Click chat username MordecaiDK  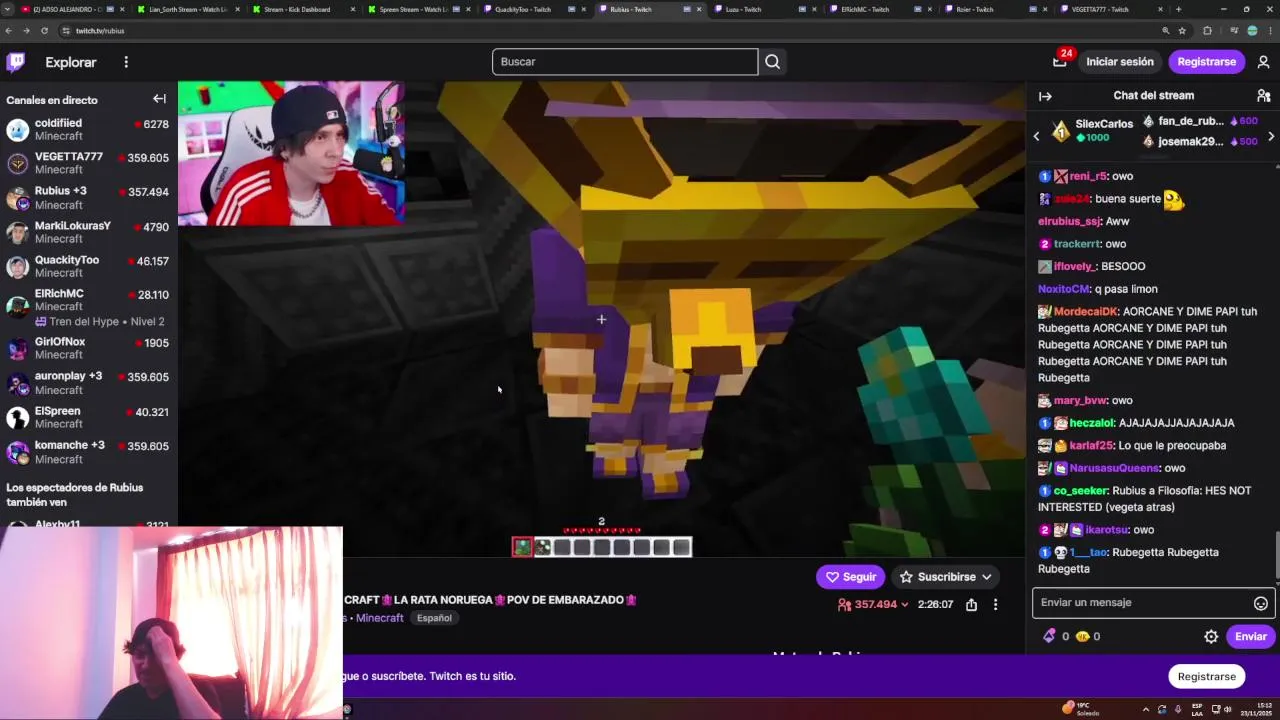pyautogui.click(x=1085, y=311)
